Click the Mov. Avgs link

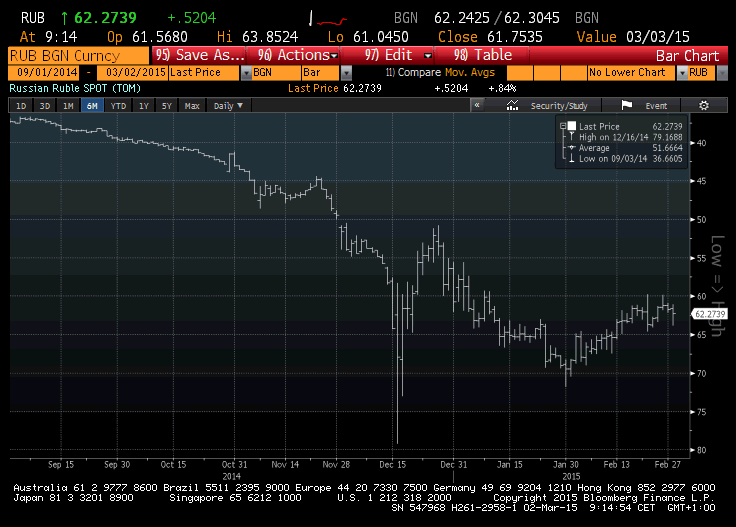click(469, 73)
